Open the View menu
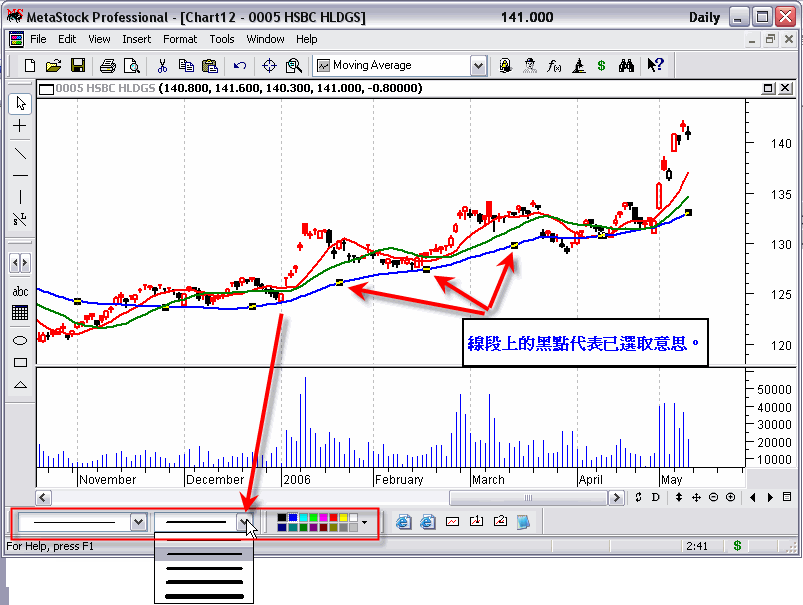 [x=99, y=39]
